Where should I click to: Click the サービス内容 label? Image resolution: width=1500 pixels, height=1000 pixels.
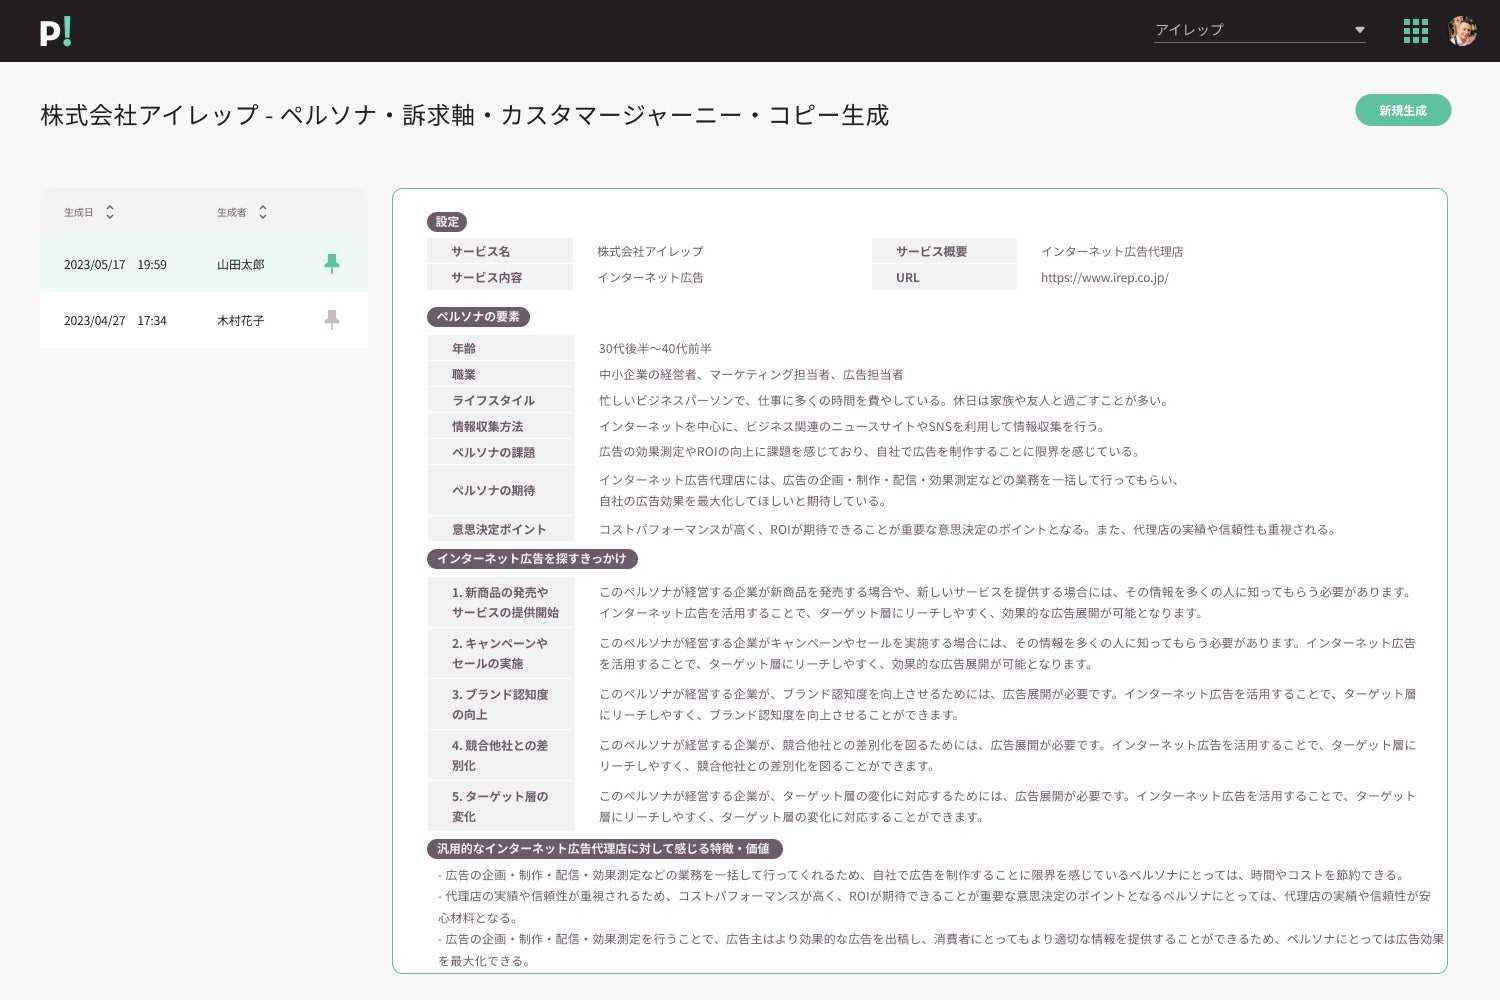pyautogui.click(x=500, y=278)
